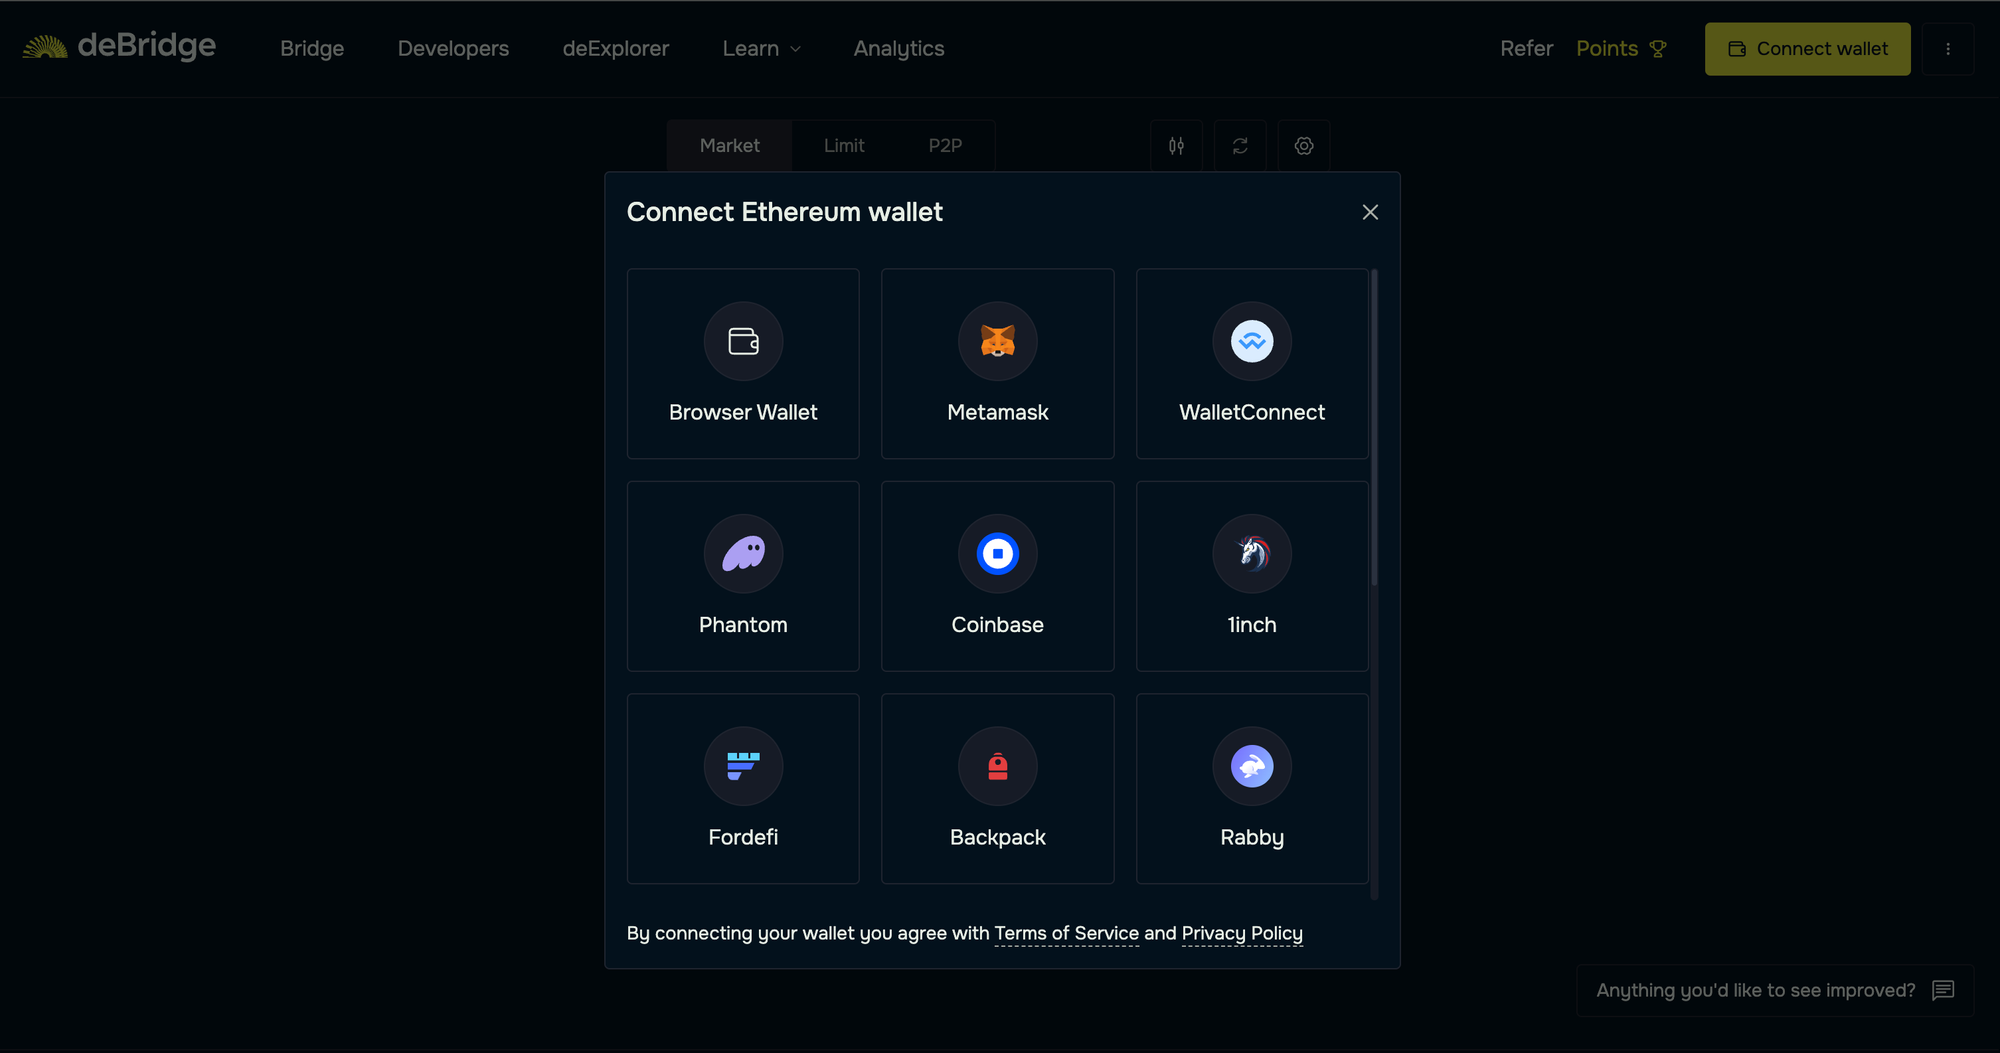Select Coinbase wallet option

(x=997, y=576)
